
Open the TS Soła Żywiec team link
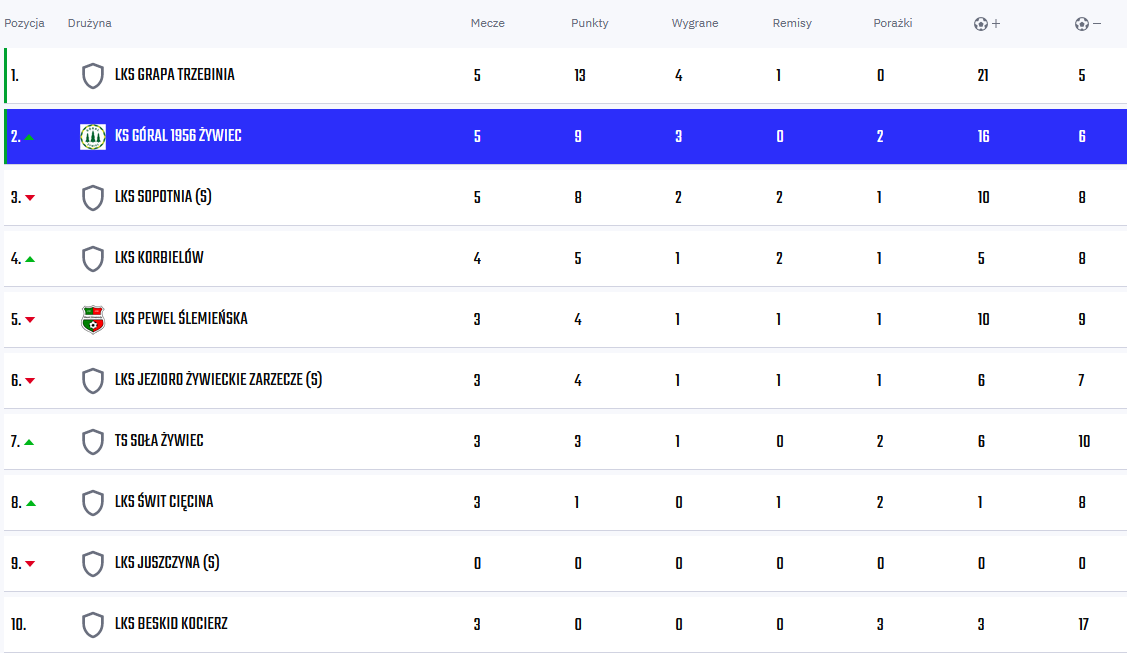159,440
